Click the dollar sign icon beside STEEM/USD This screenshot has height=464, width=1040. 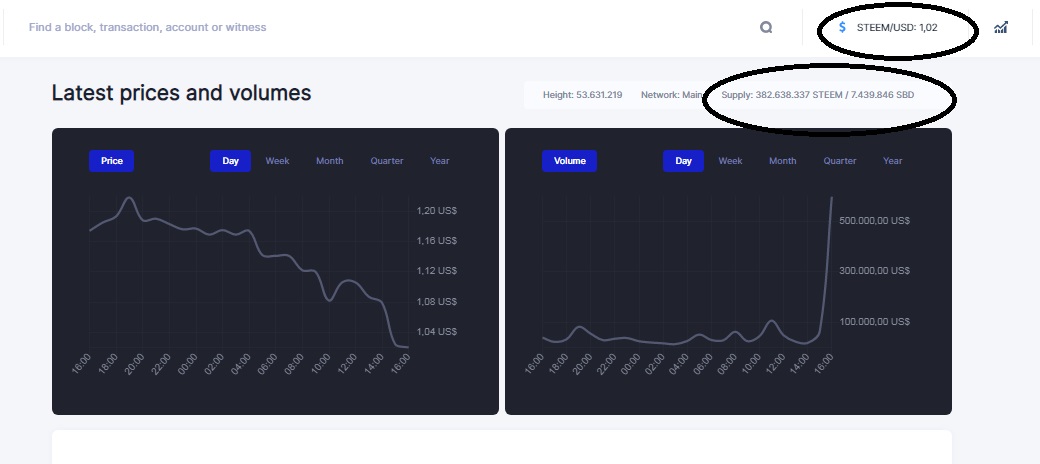[x=842, y=27]
